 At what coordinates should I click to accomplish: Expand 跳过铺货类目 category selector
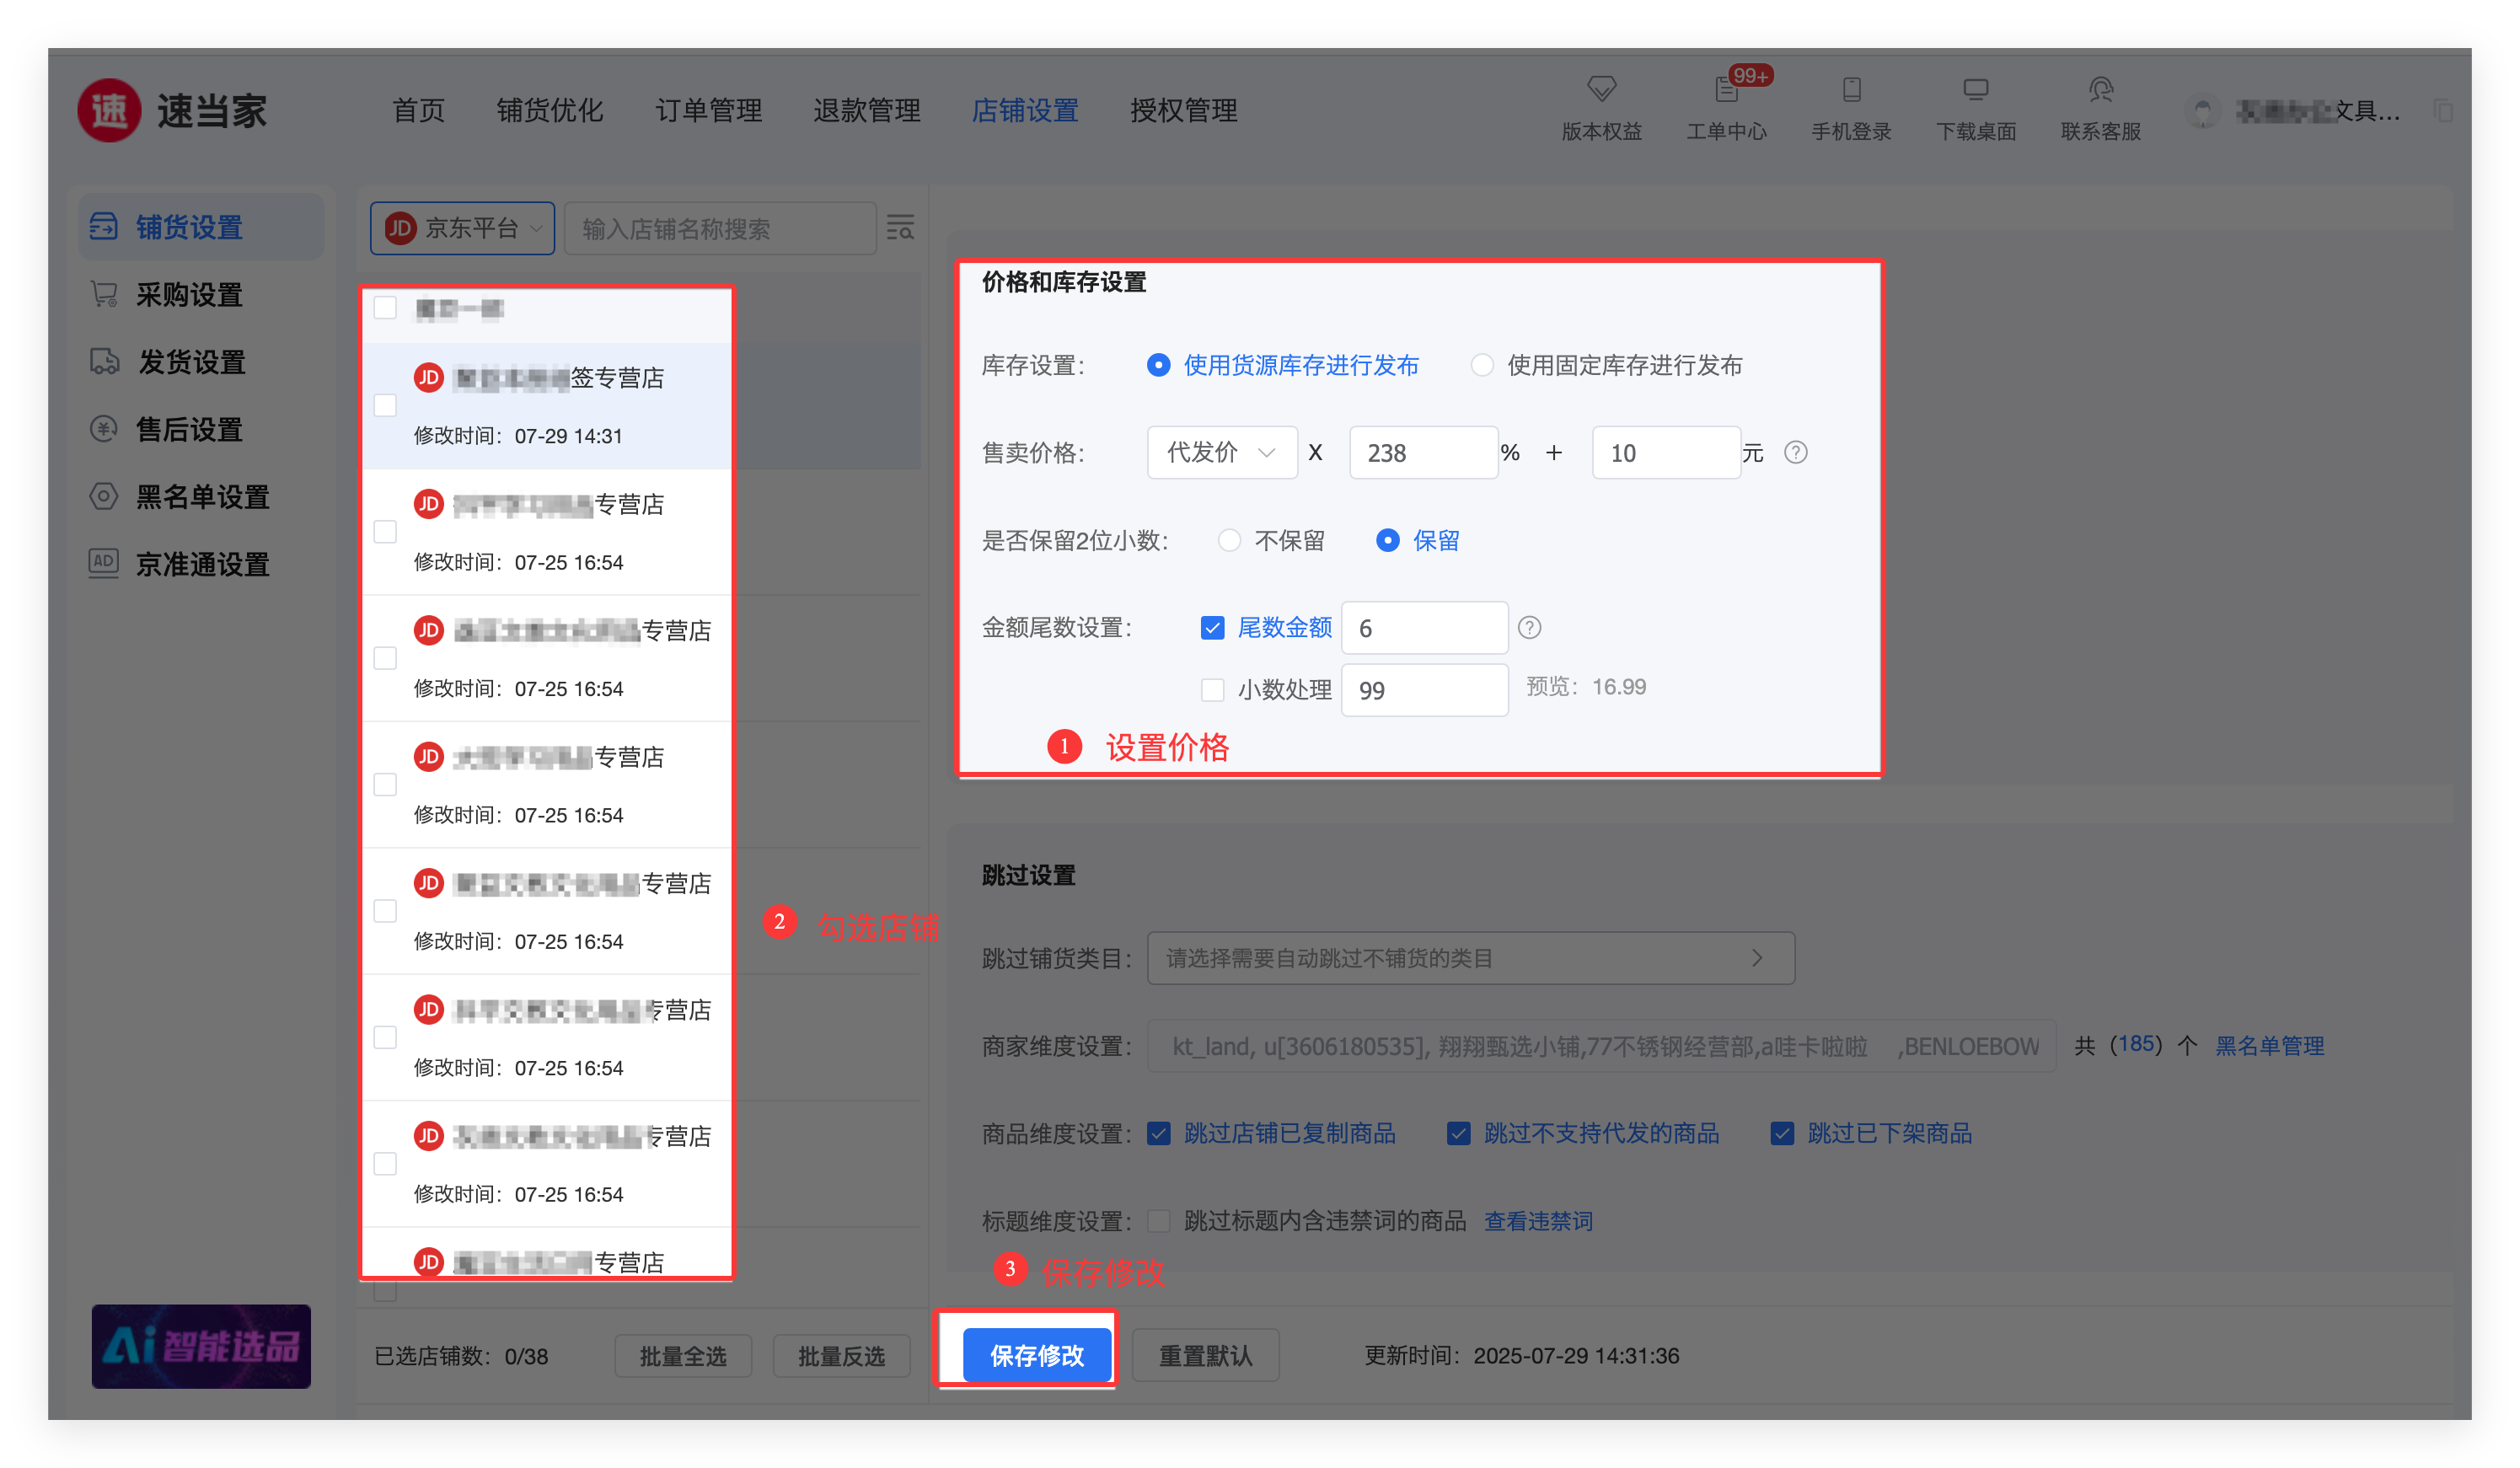coord(1470,958)
